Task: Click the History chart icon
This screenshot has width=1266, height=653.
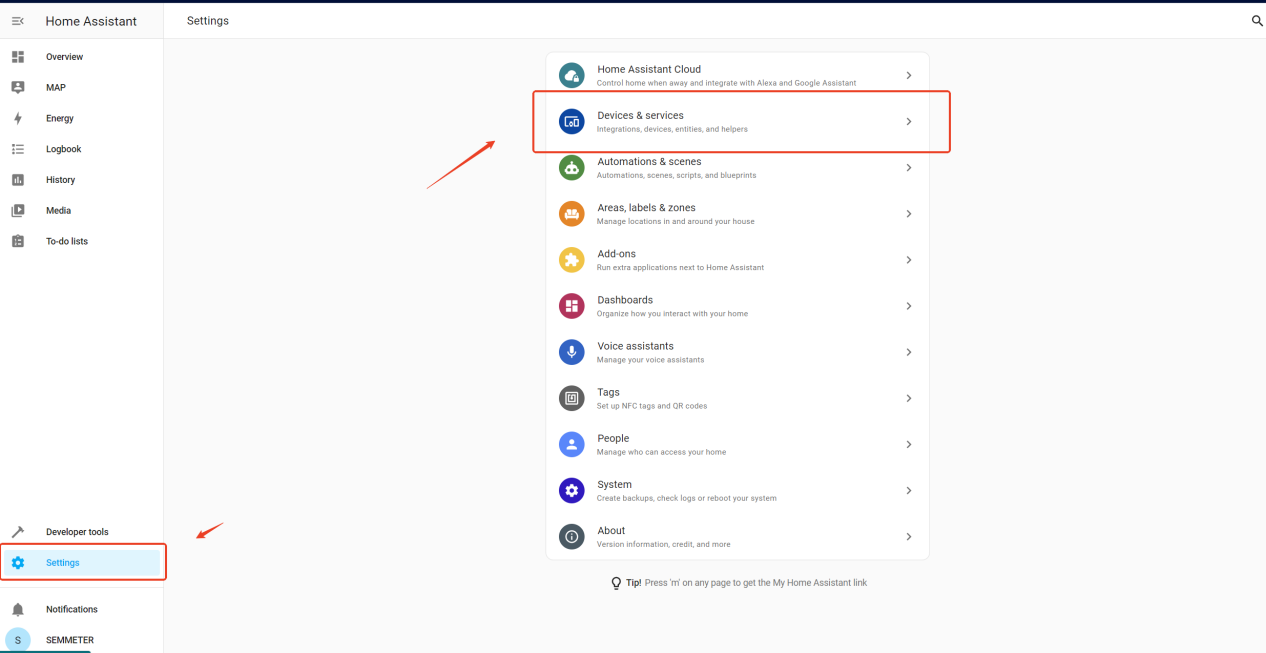Action: click(17, 180)
